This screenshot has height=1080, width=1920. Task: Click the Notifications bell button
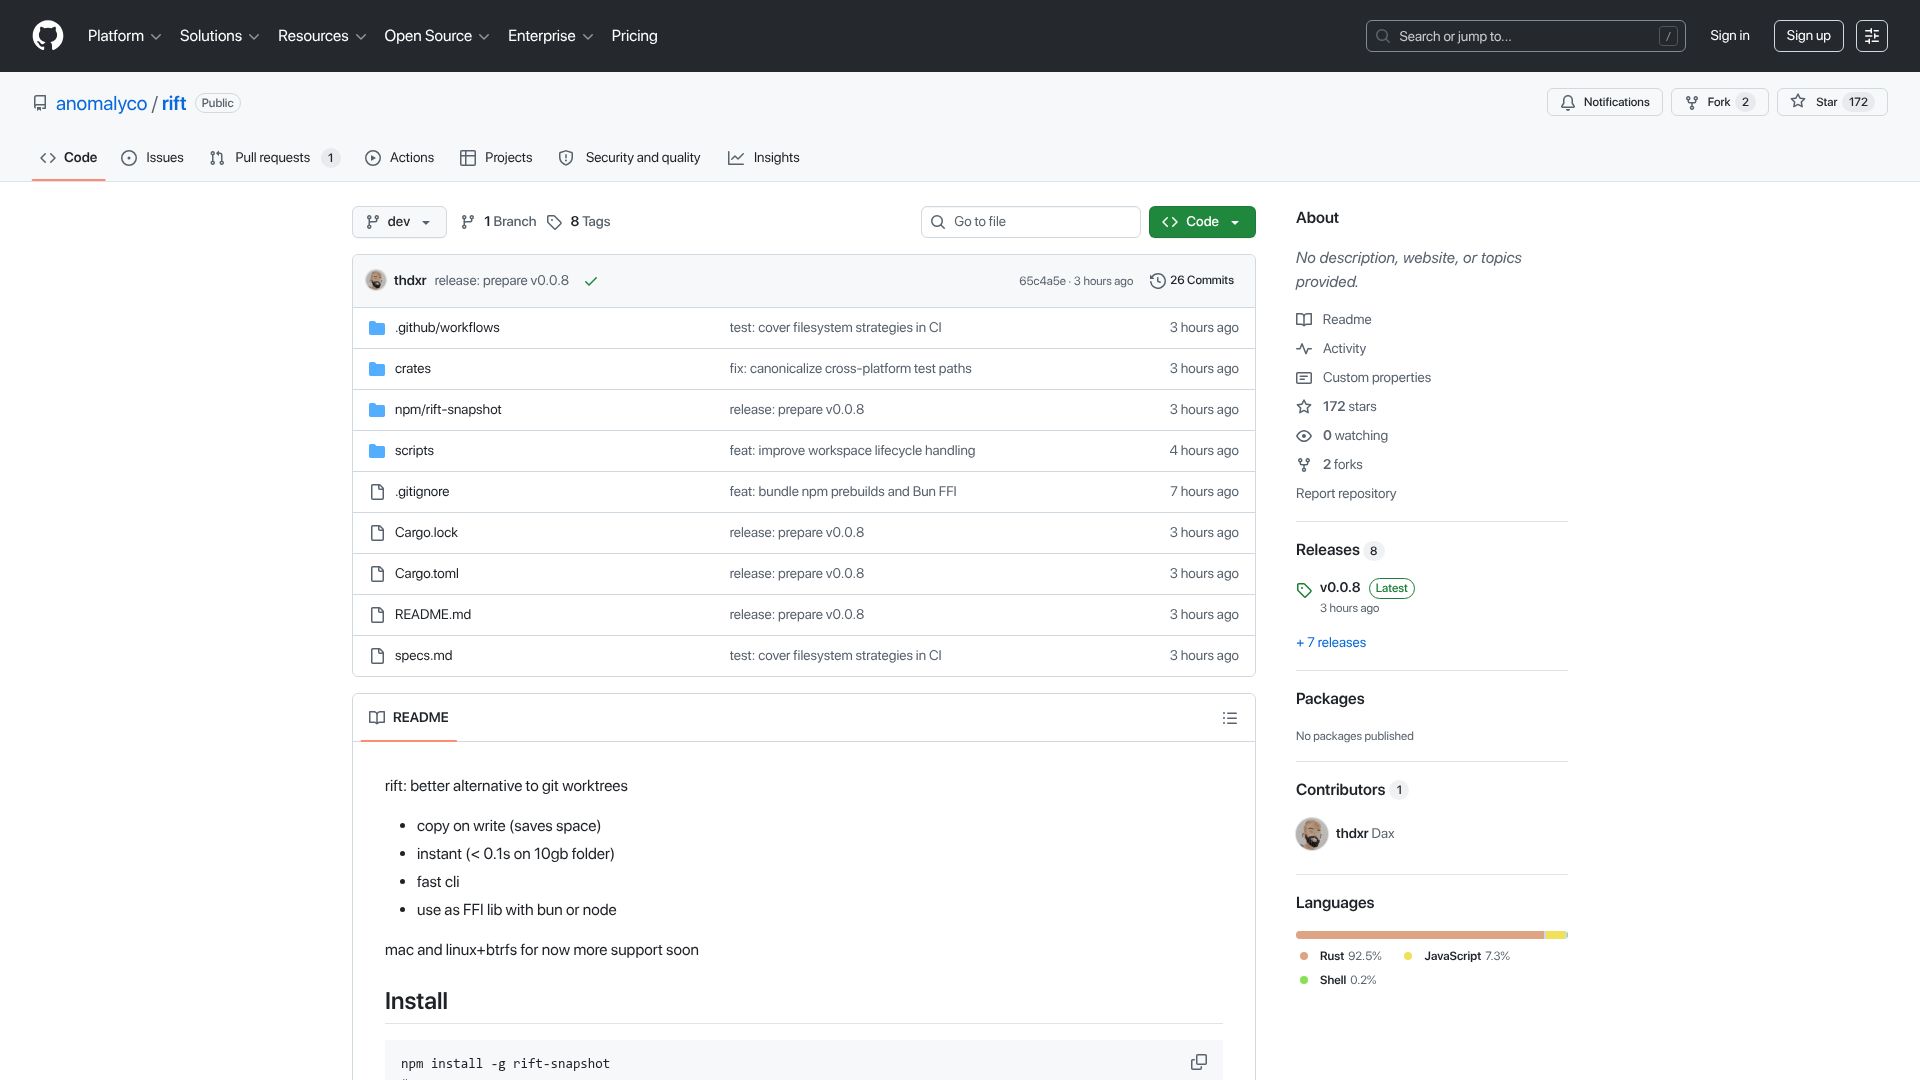[x=1605, y=102]
